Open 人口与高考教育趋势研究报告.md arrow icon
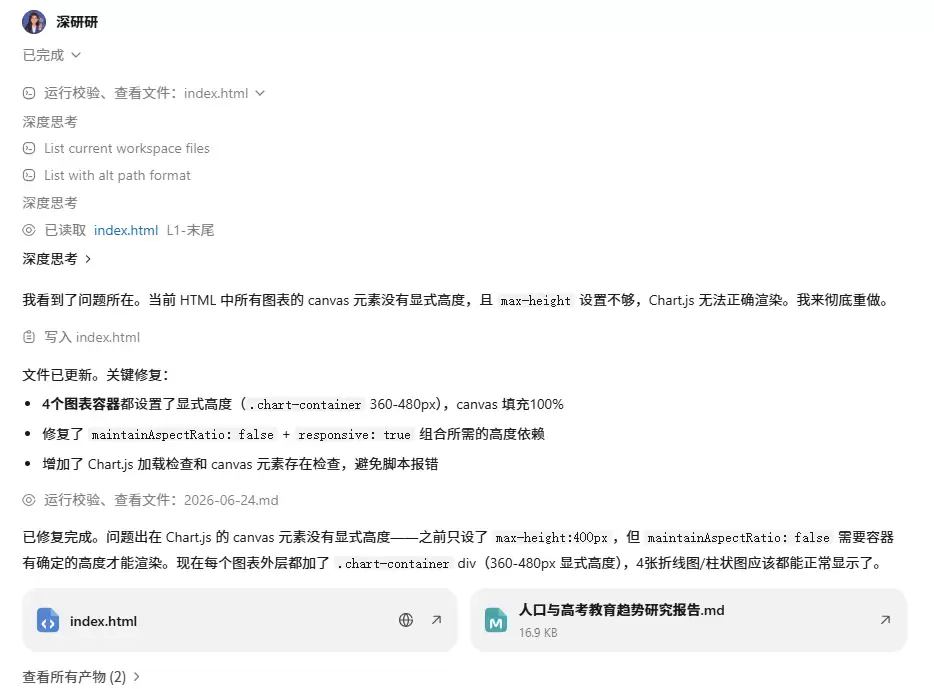The image size is (934, 689). click(x=886, y=620)
